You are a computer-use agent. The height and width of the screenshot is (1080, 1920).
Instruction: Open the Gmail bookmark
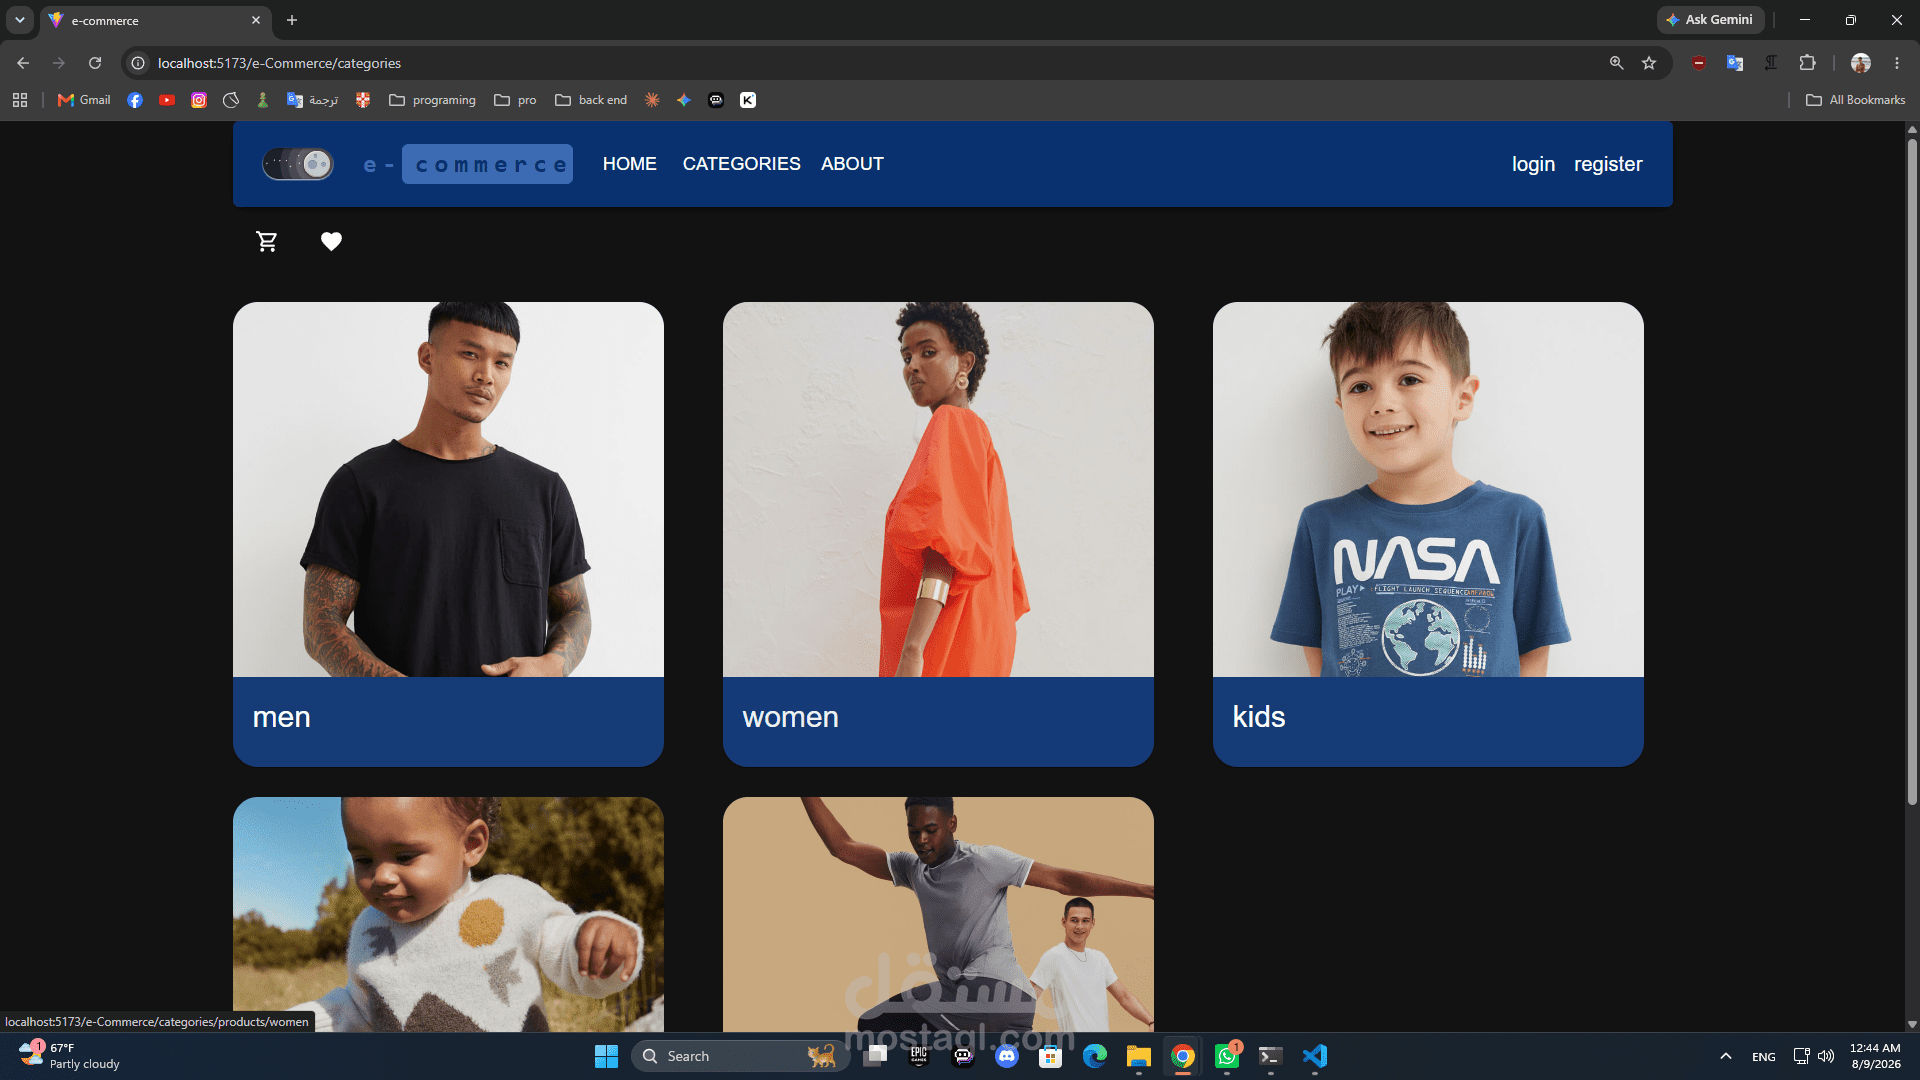[84, 100]
